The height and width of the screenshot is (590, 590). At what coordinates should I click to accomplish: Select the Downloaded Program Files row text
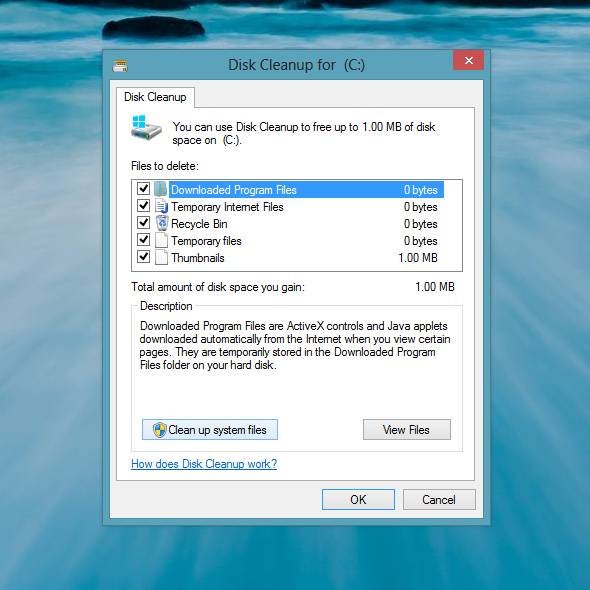(x=234, y=190)
